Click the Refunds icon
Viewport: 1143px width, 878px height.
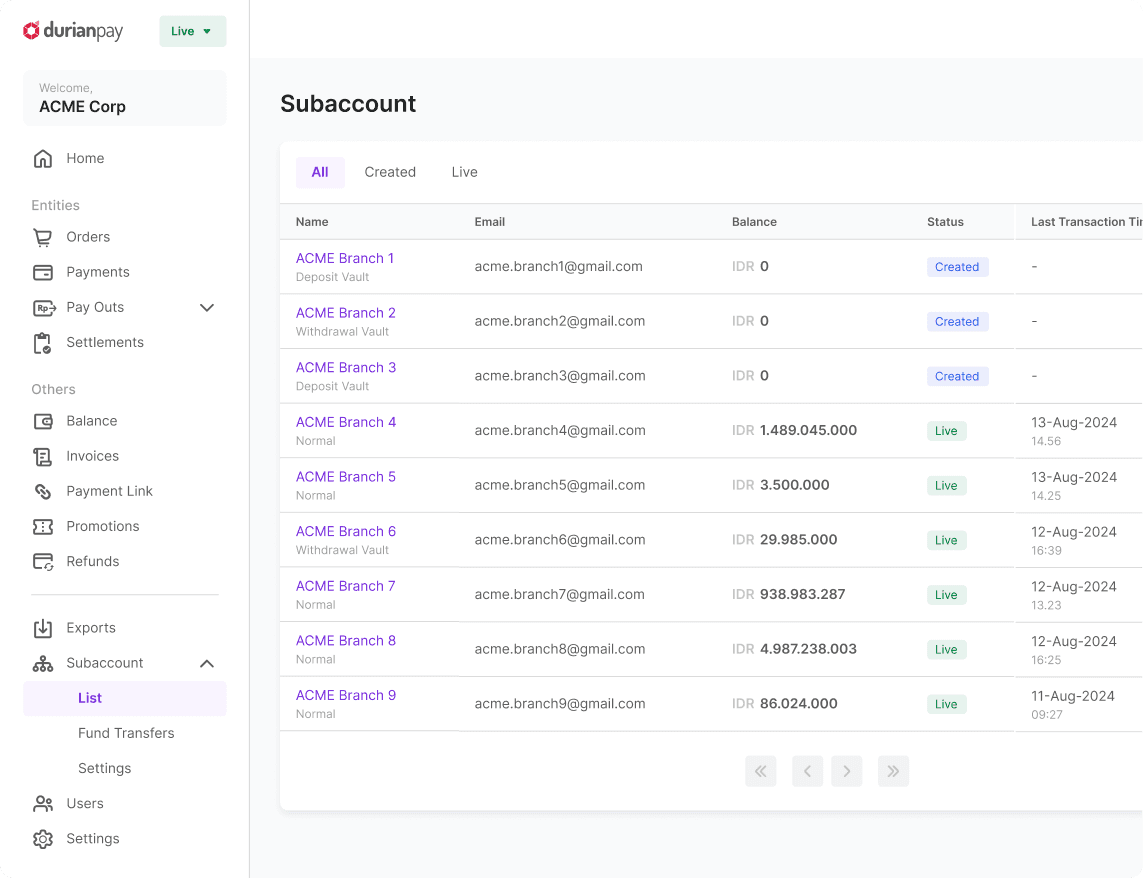(x=43, y=562)
